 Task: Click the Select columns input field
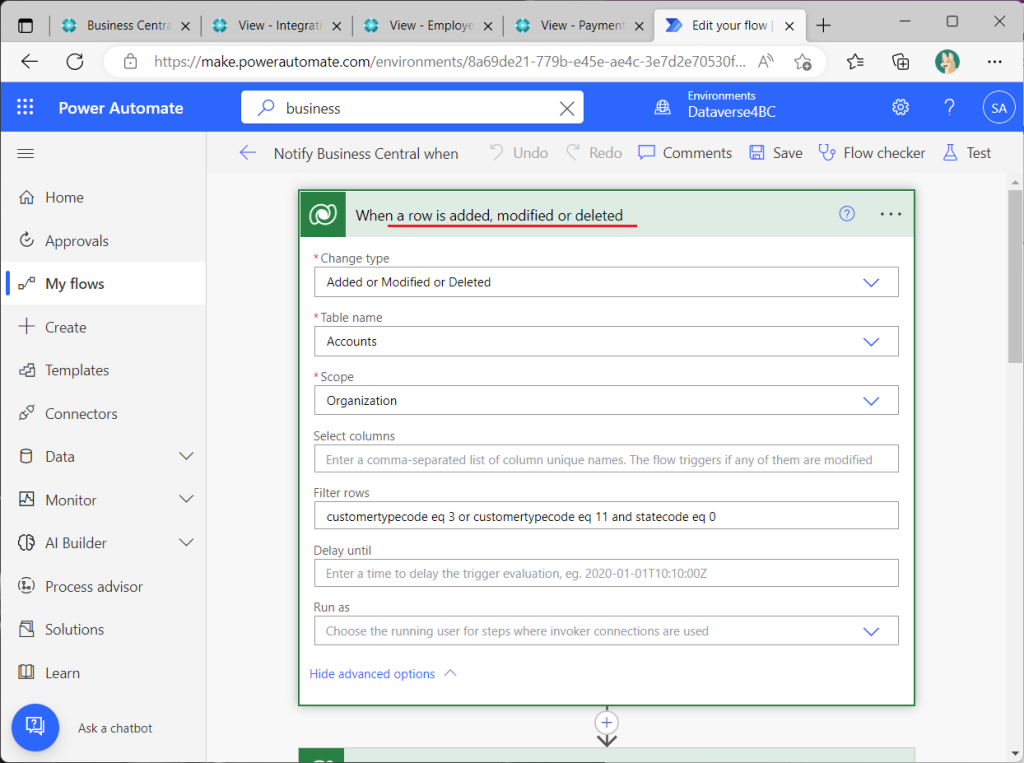pyautogui.click(x=606, y=459)
